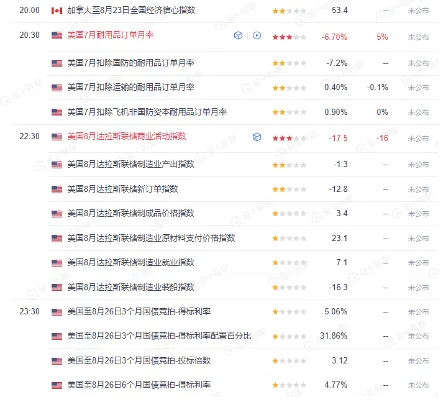Click the US flag beside 美国7月耐用品订单月率
The height and width of the screenshot is (400, 440).
[57, 35]
